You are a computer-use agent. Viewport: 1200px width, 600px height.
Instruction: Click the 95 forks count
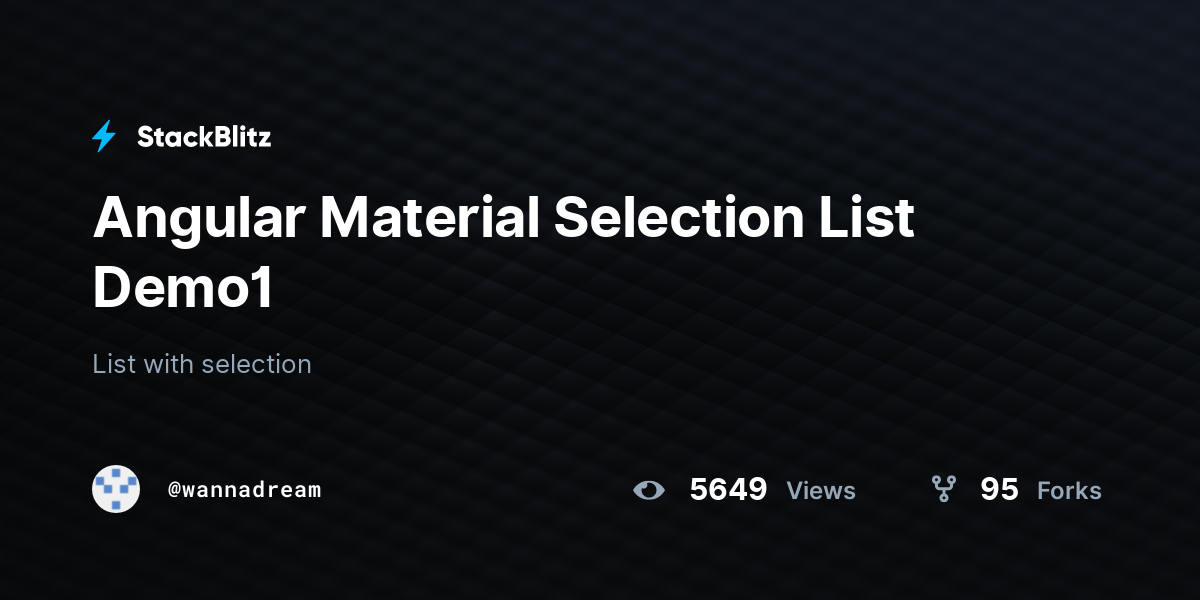(x=999, y=490)
